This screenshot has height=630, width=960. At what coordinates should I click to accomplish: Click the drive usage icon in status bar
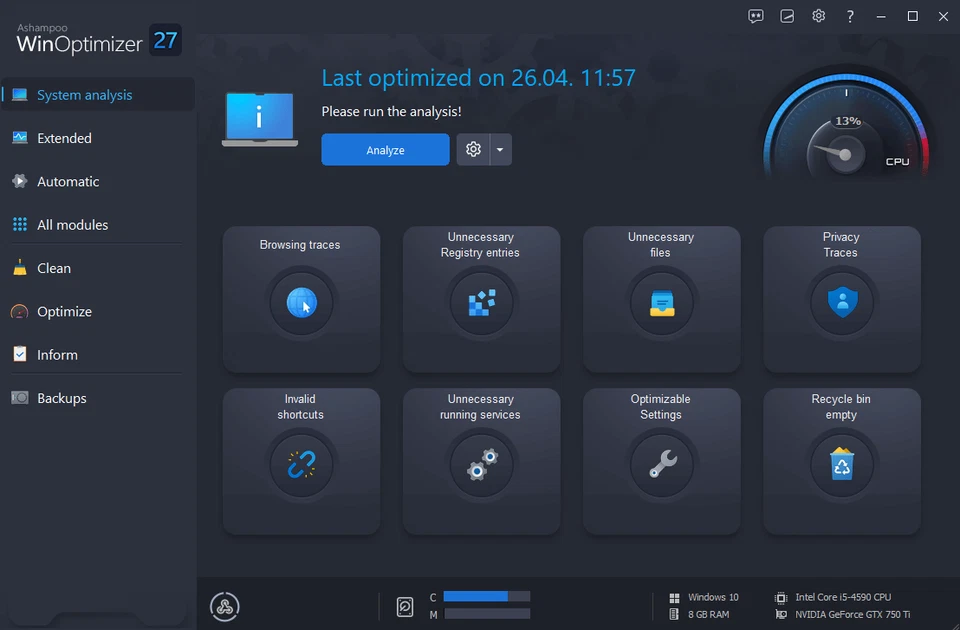[405, 606]
